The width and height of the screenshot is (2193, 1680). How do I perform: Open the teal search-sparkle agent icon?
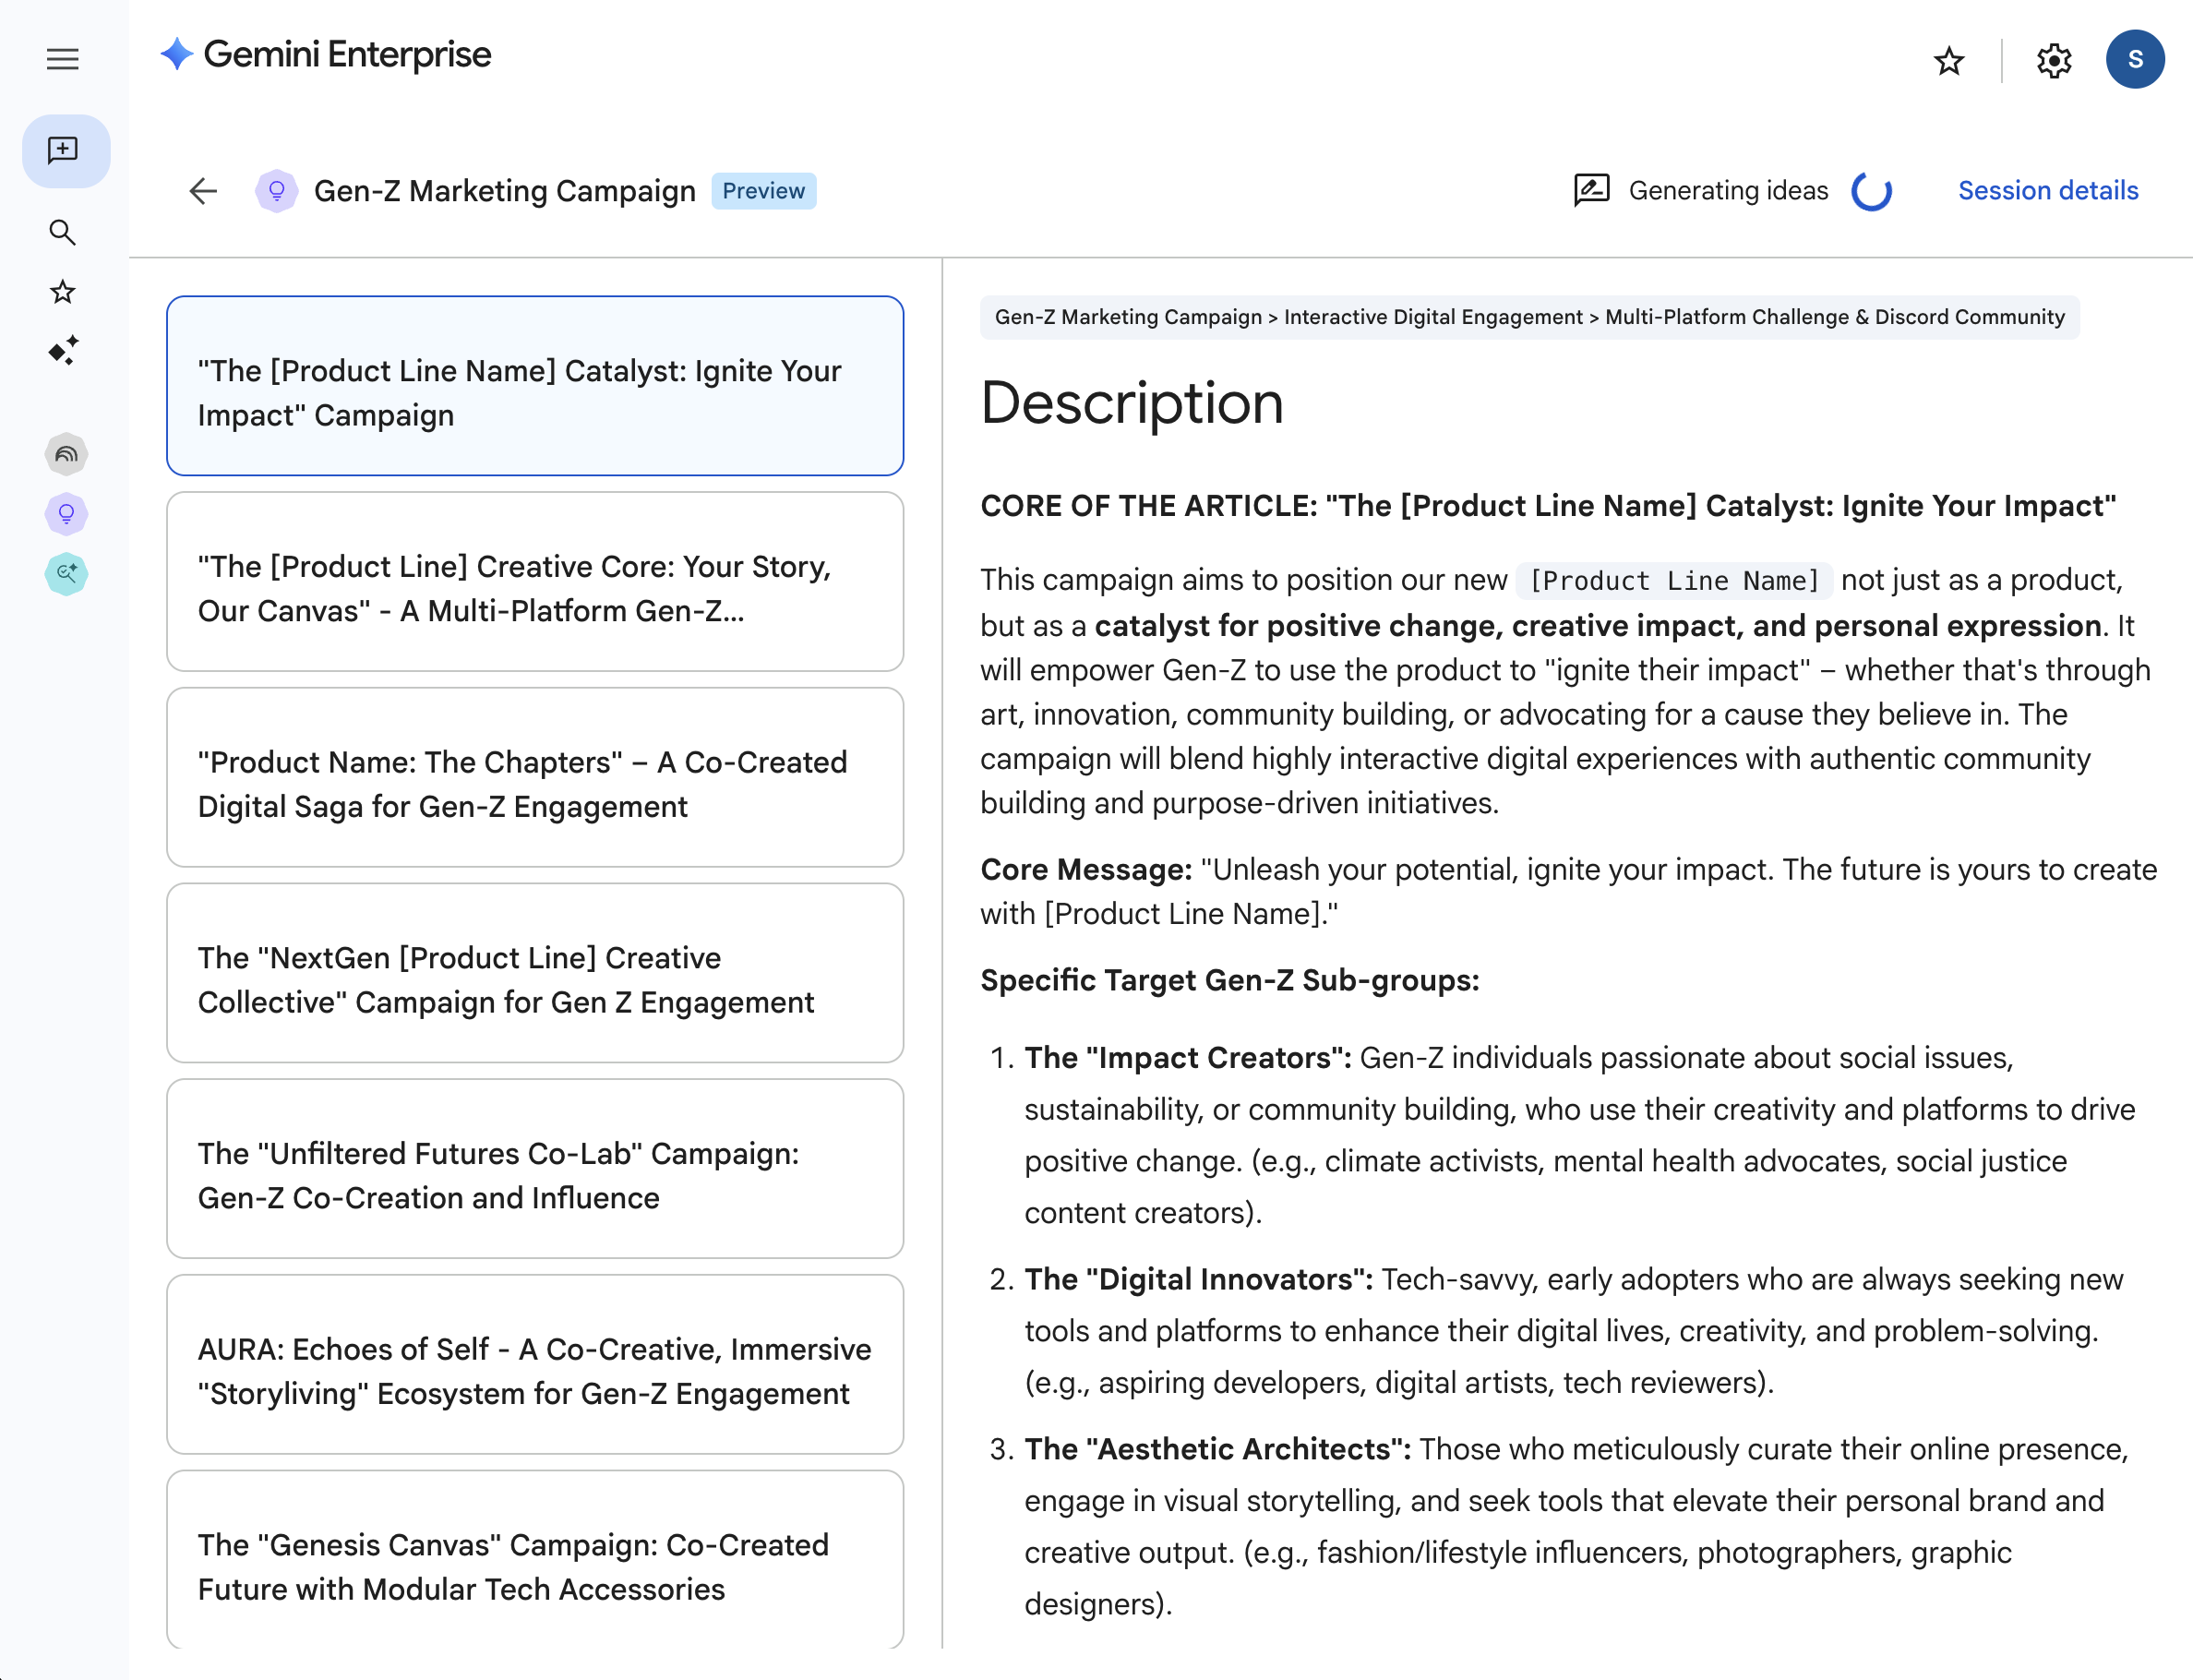pos(66,573)
